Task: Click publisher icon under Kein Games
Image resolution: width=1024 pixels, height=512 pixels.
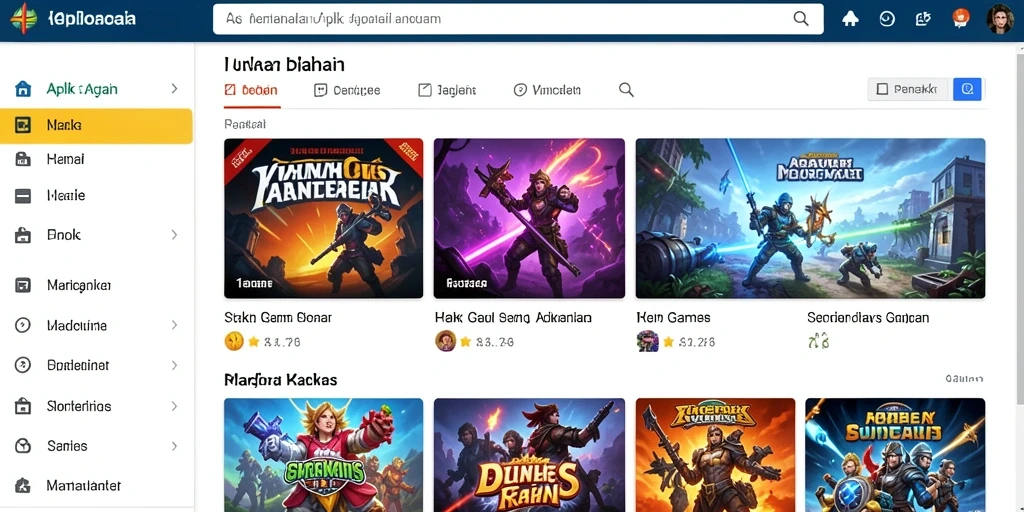Action: pos(647,341)
